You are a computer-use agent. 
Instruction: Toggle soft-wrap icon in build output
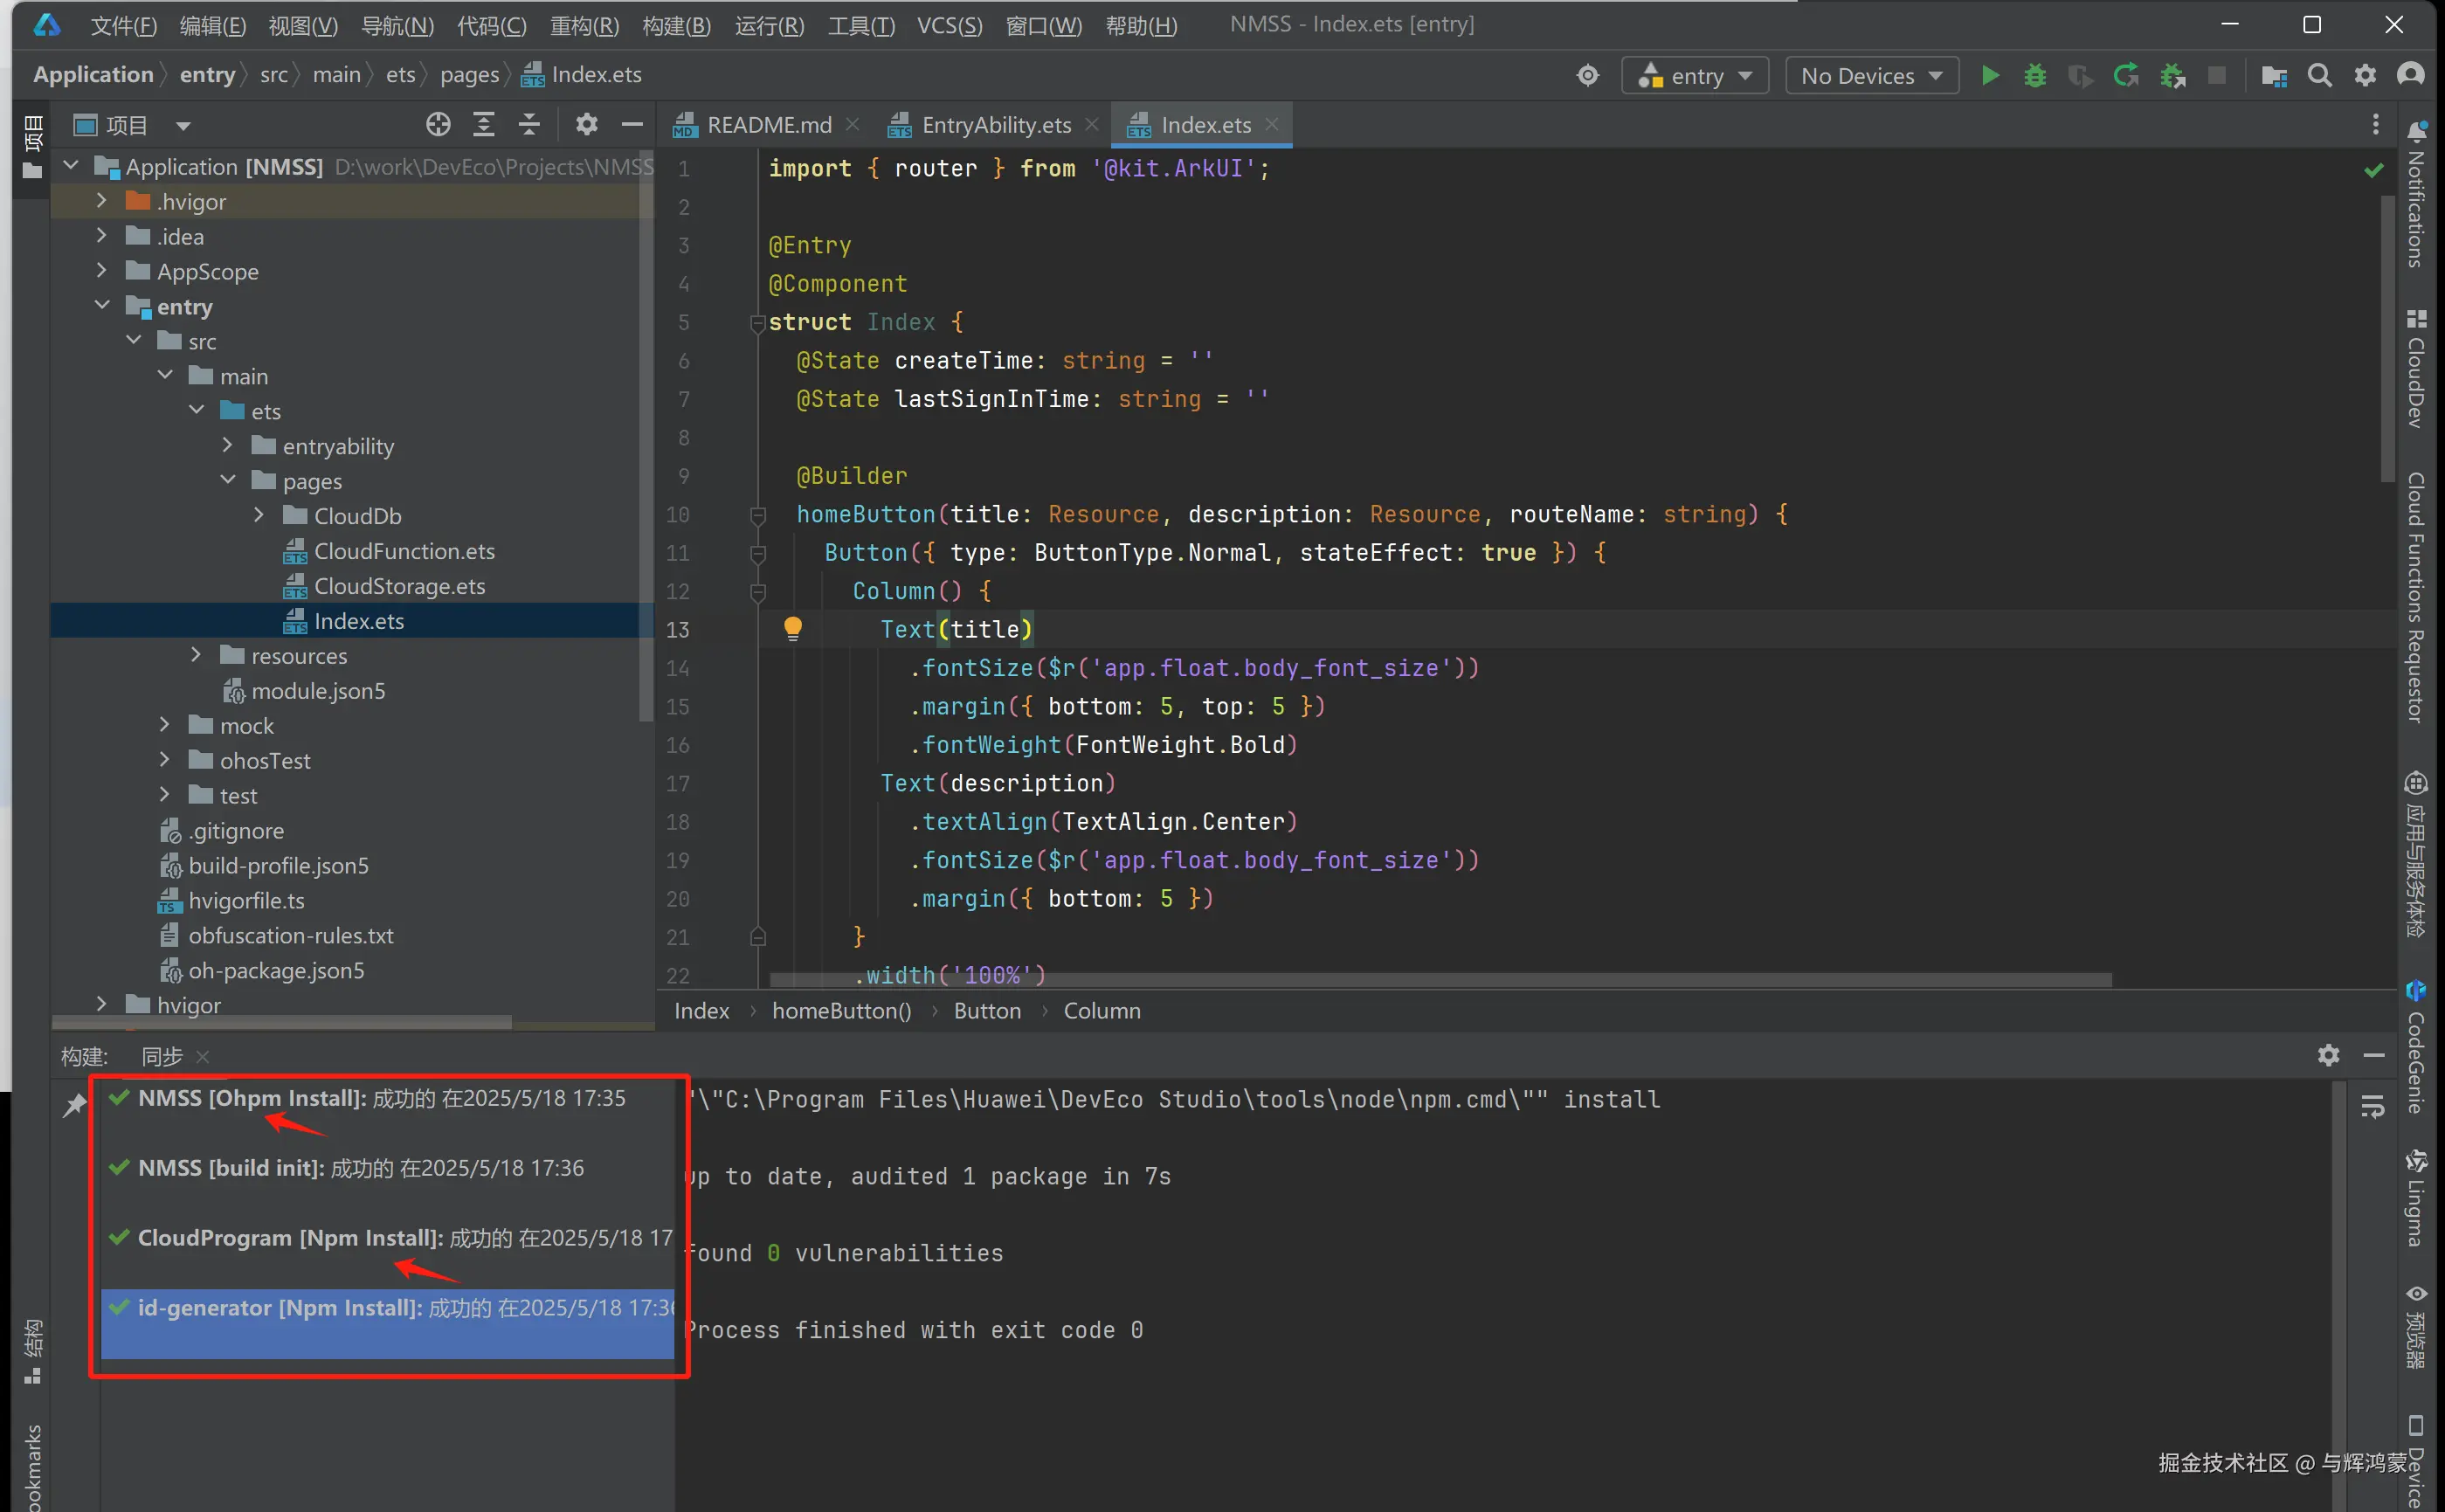click(2372, 1107)
